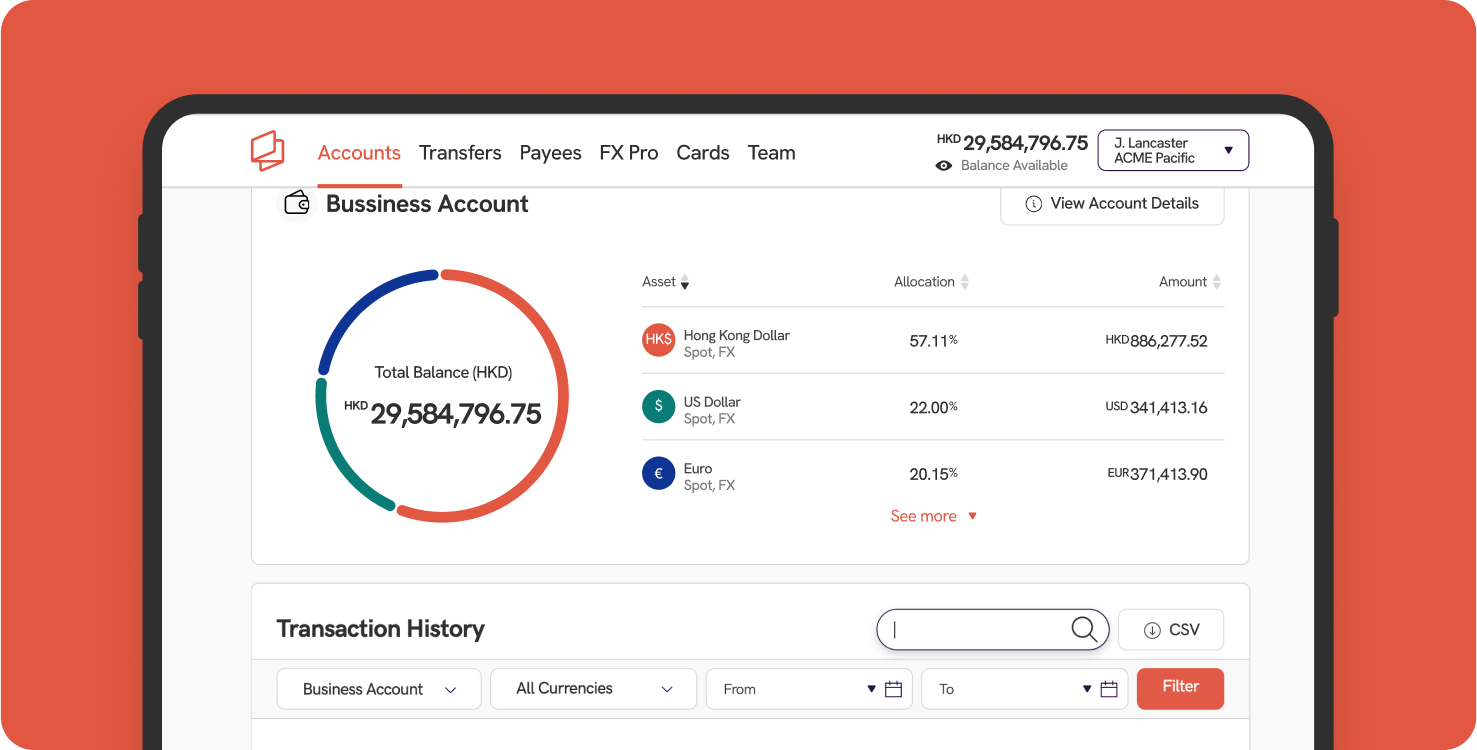Click the HK$ Hong Kong Dollar icon

(x=658, y=340)
